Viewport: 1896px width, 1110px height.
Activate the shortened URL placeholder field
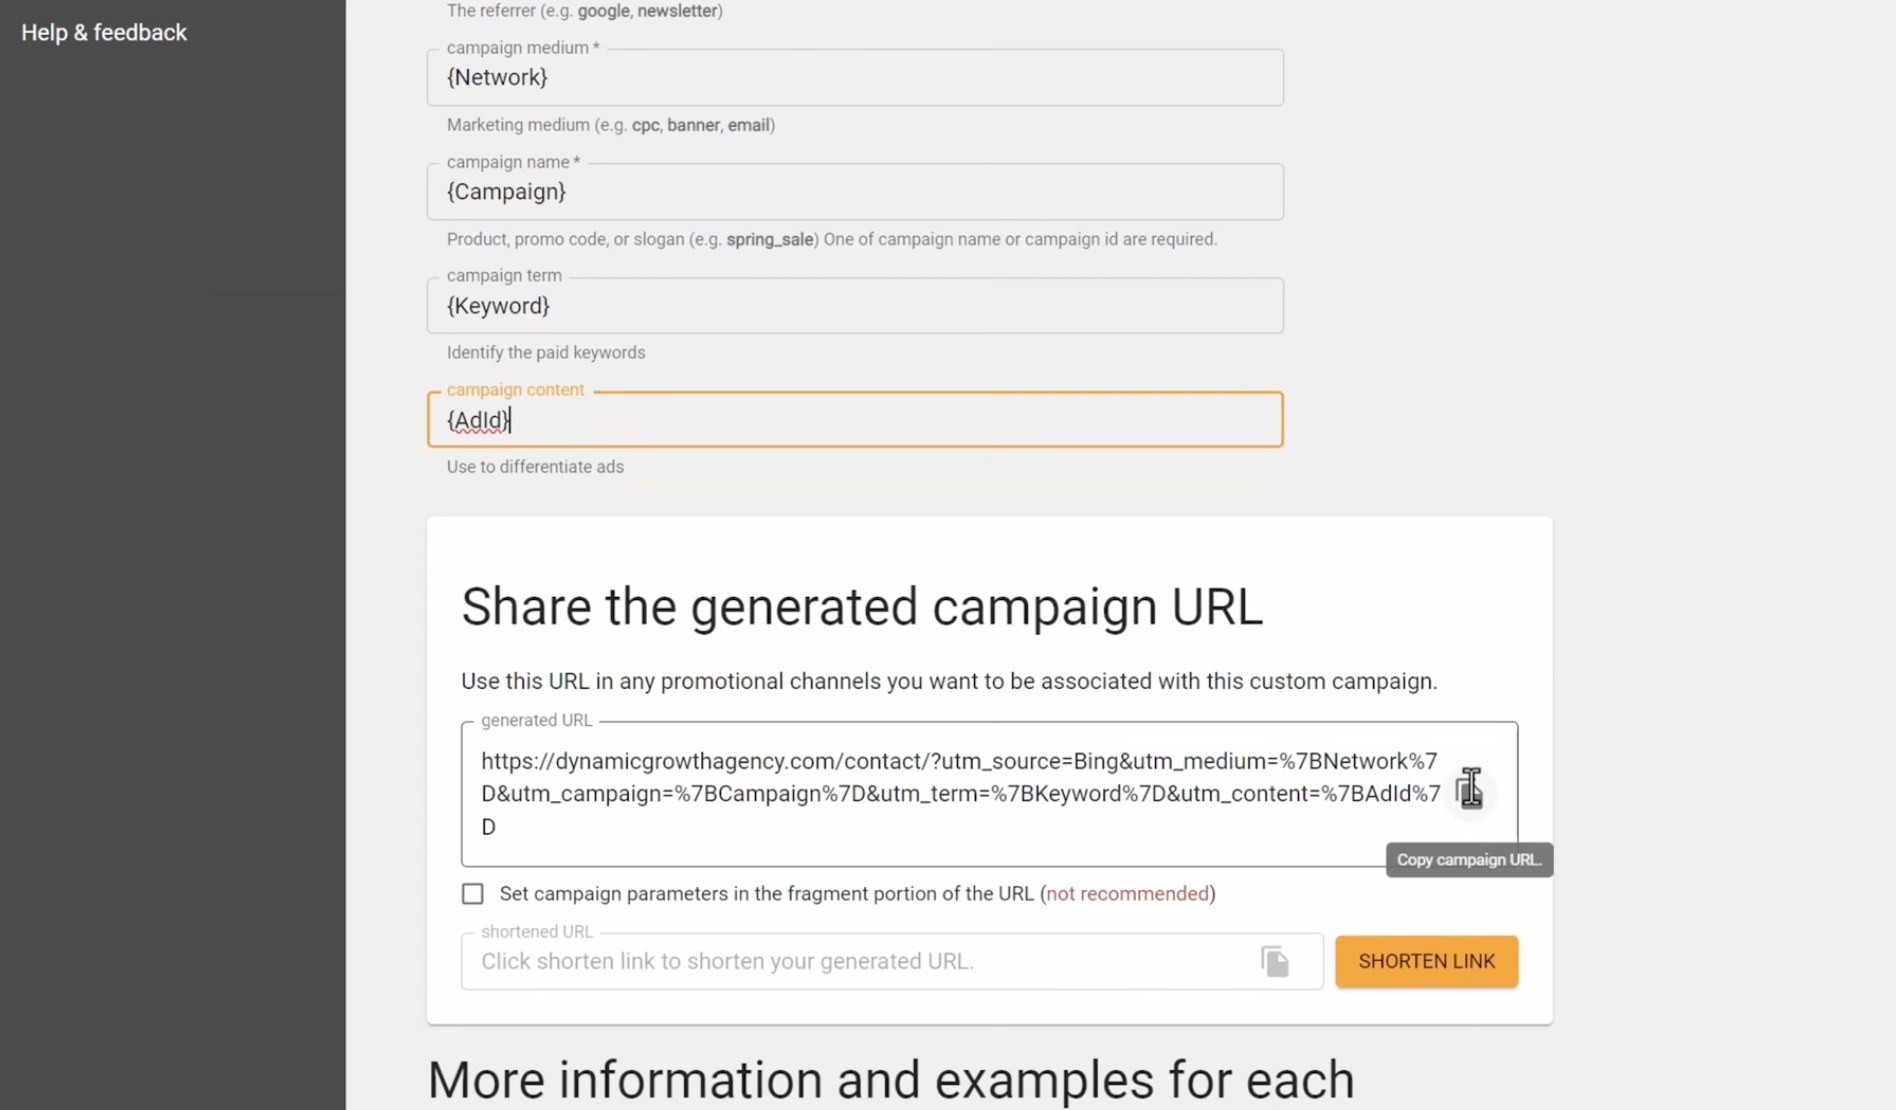click(892, 961)
